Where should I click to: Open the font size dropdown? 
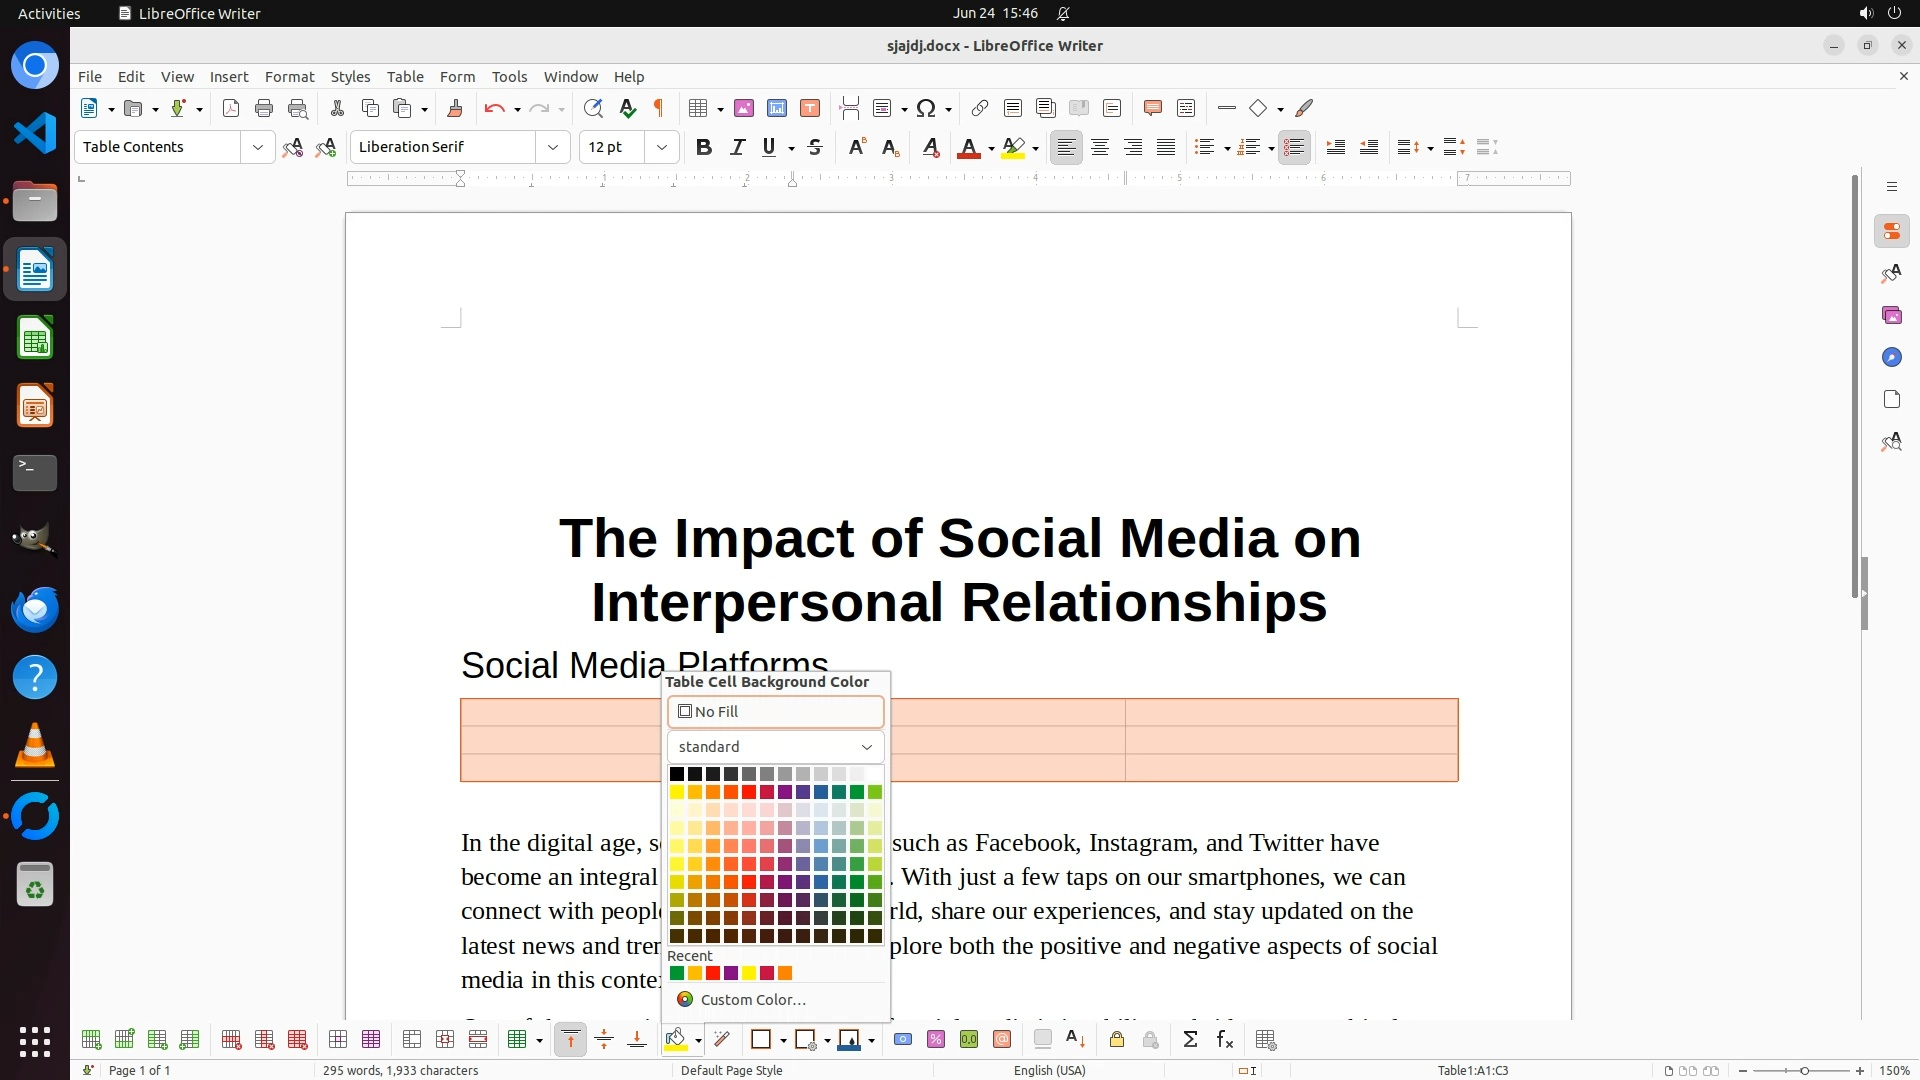tap(661, 147)
